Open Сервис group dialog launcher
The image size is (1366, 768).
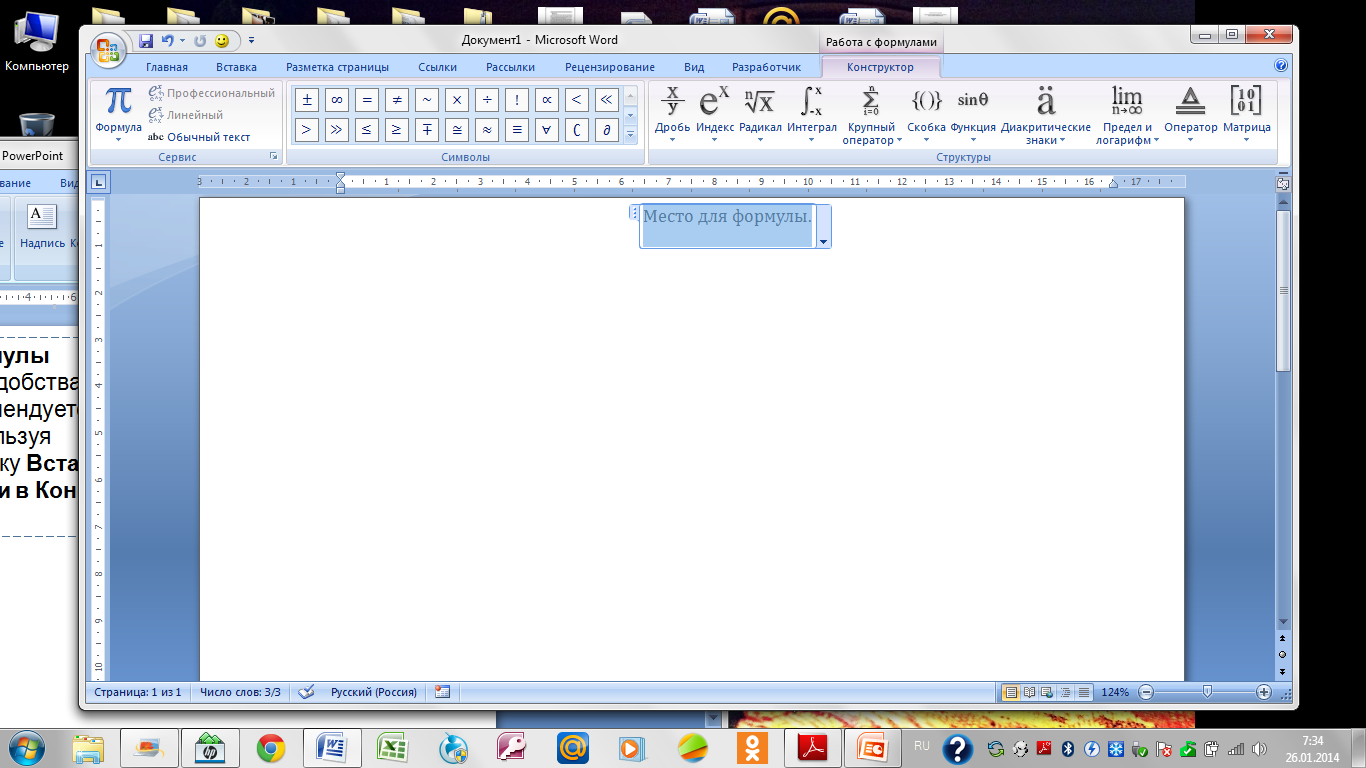272,157
